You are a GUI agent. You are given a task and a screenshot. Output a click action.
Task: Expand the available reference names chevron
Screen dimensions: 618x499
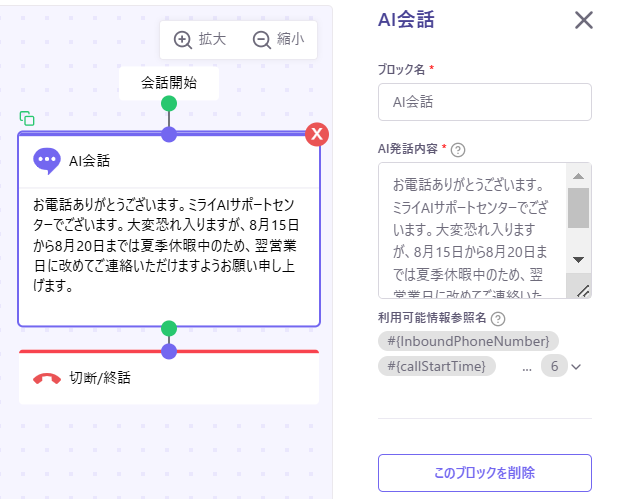(576, 367)
